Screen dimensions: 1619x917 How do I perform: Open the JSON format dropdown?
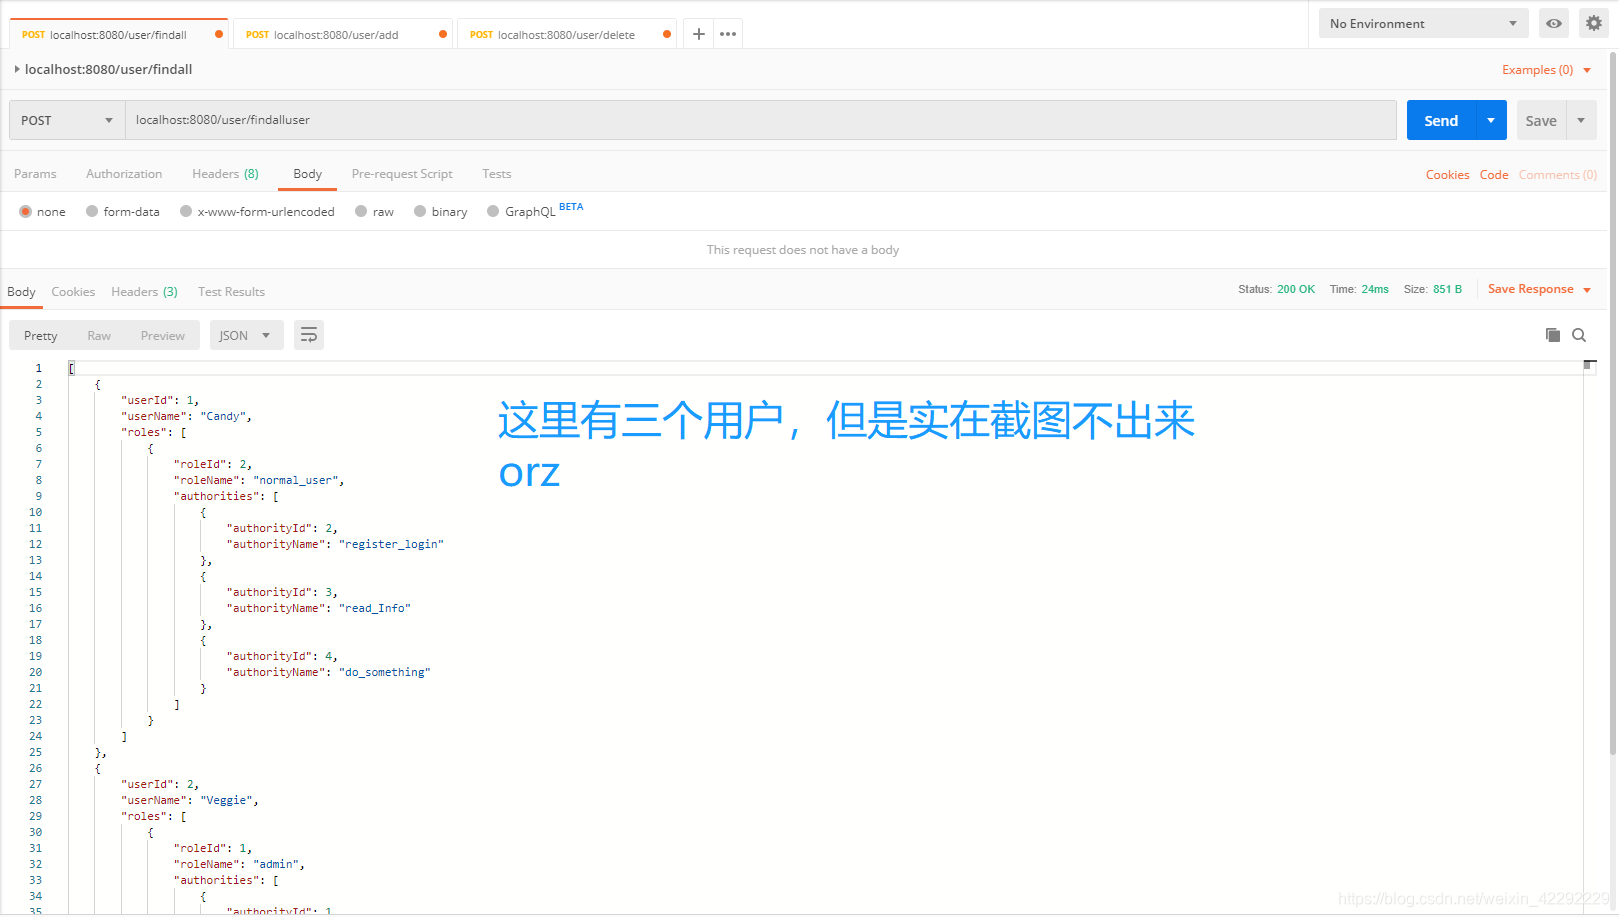coord(246,335)
